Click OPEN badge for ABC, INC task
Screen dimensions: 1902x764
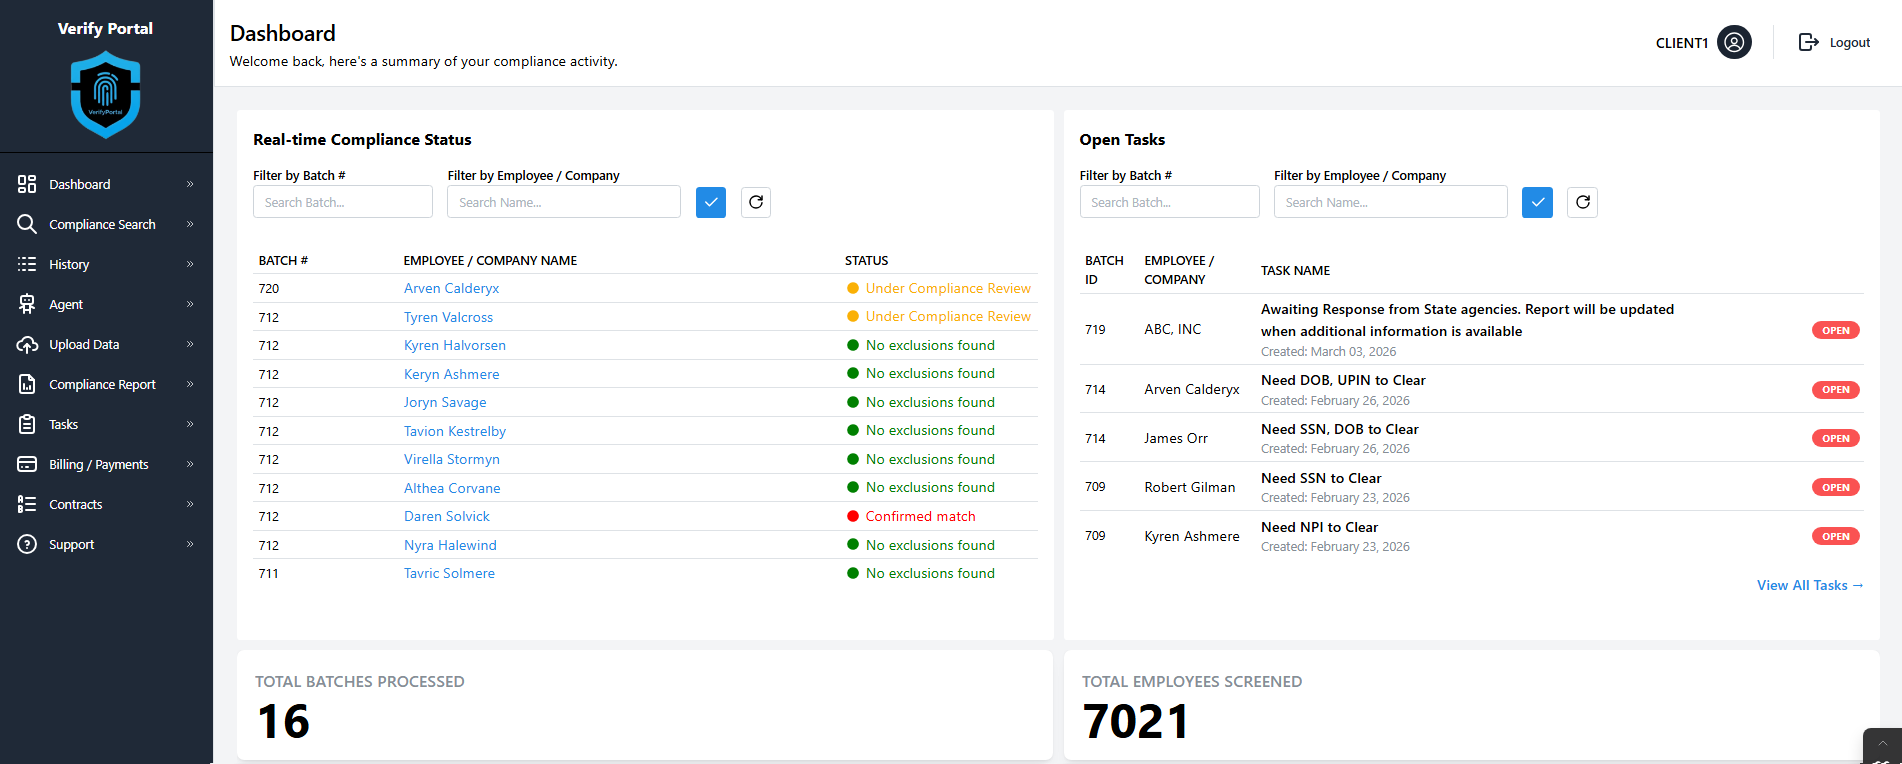tap(1836, 330)
